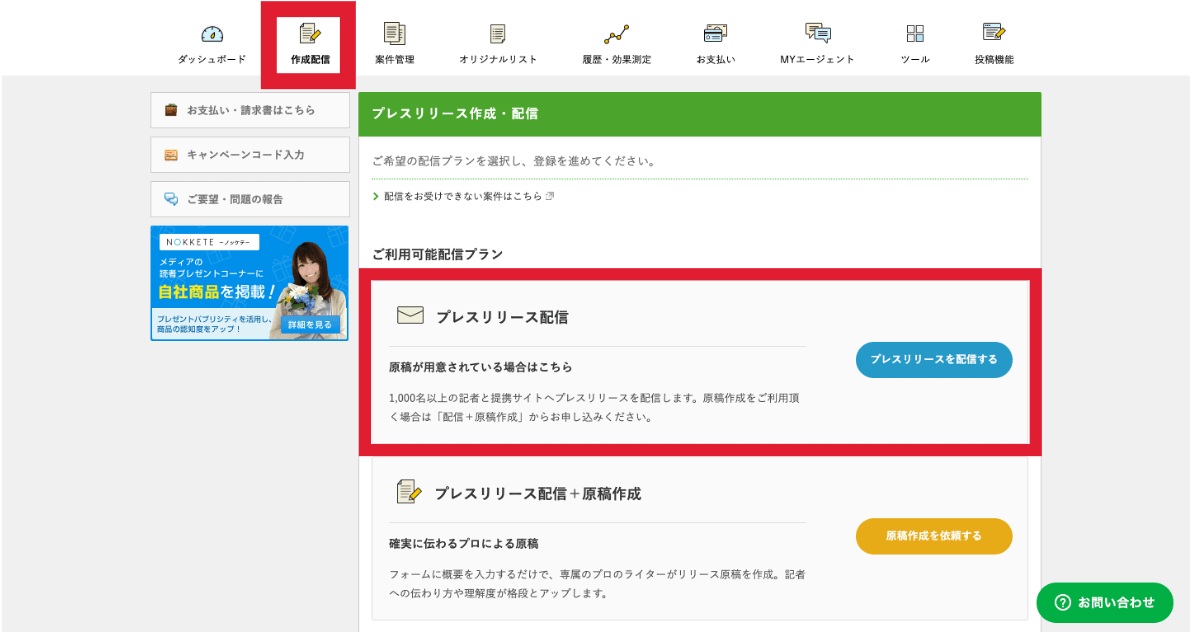Click the envelope icon beside プレスリリース配信
This screenshot has height=633, width=1191.
click(x=410, y=316)
